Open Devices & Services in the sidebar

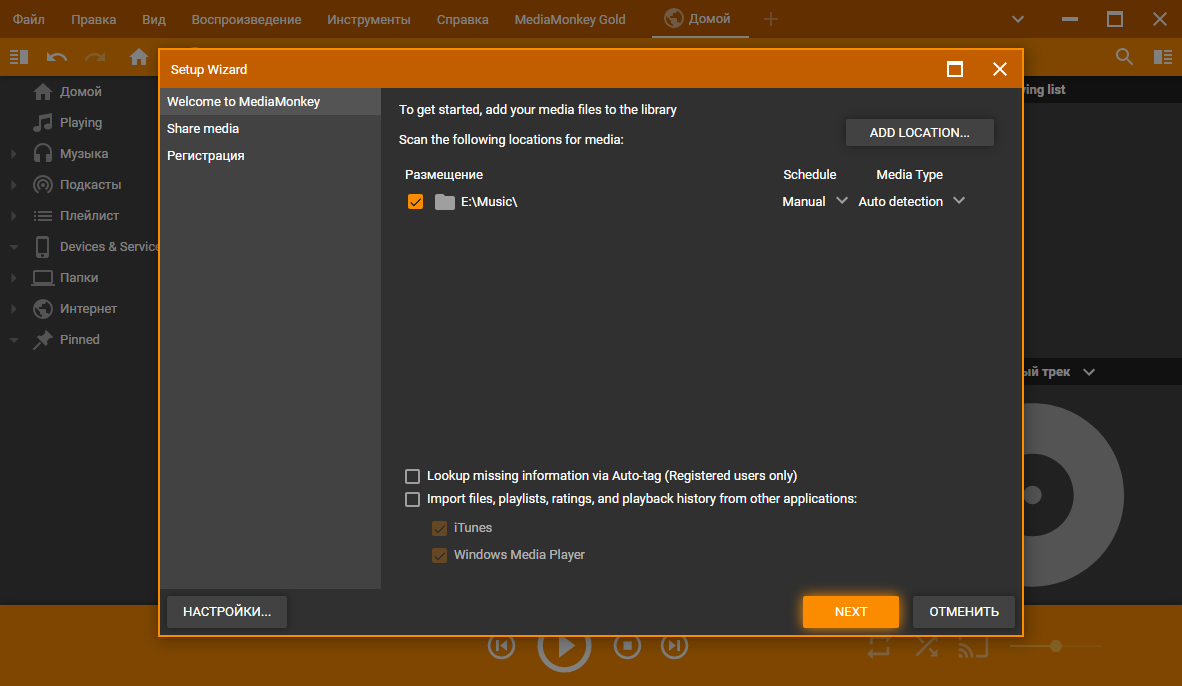[109, 247]
